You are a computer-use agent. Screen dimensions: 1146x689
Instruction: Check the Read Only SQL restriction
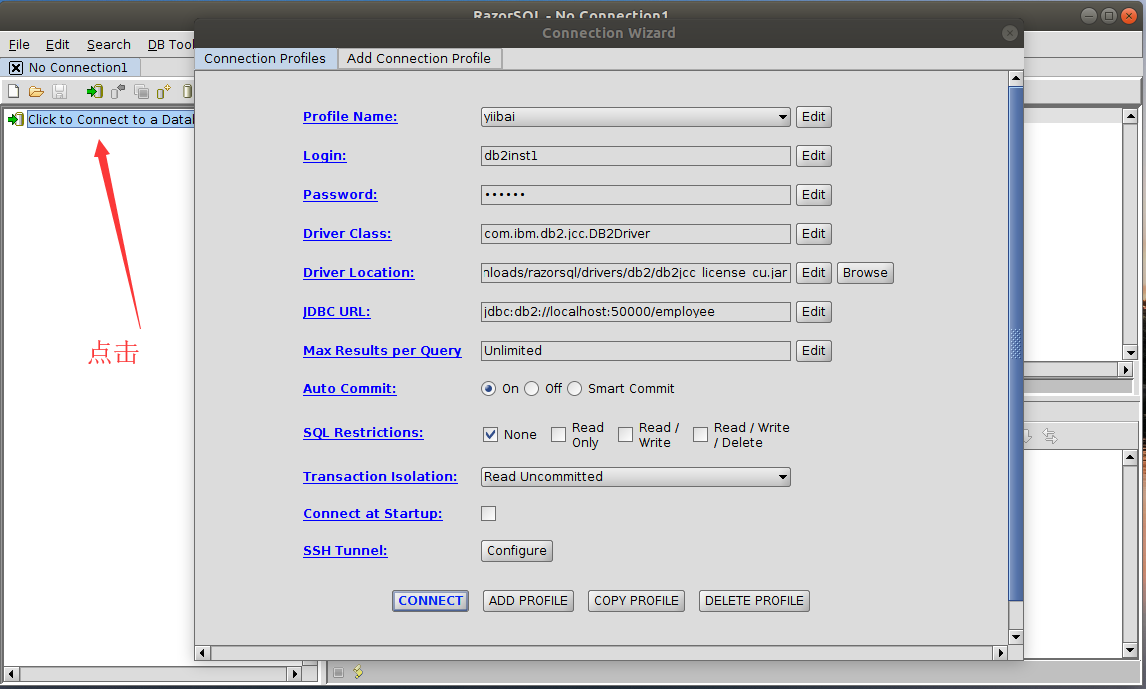[559, 434]
